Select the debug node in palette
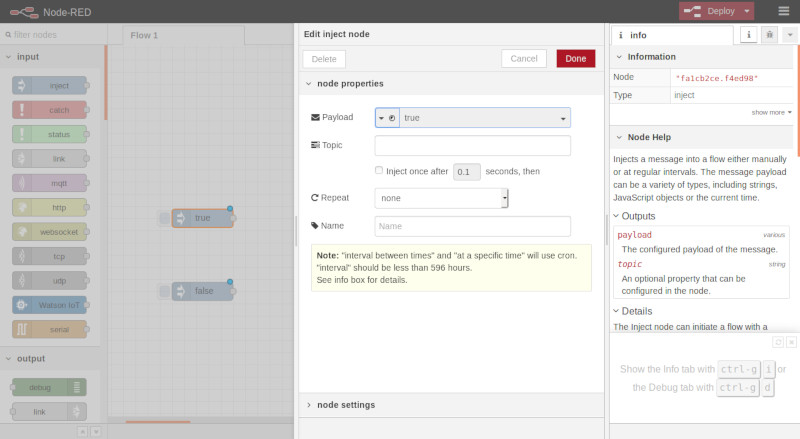Viewport: 800px width, 439px height. point(49,387)
